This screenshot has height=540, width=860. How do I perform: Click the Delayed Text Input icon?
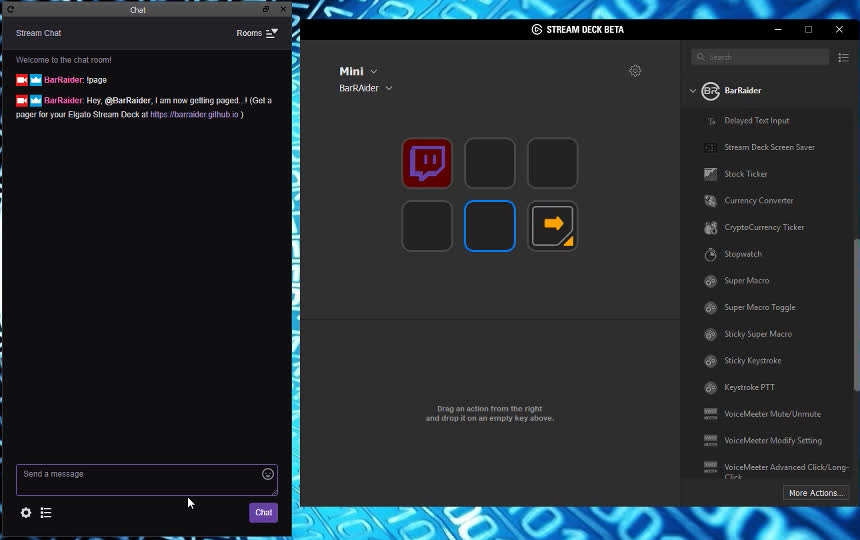pyautogui.click(x=711, y=121)
